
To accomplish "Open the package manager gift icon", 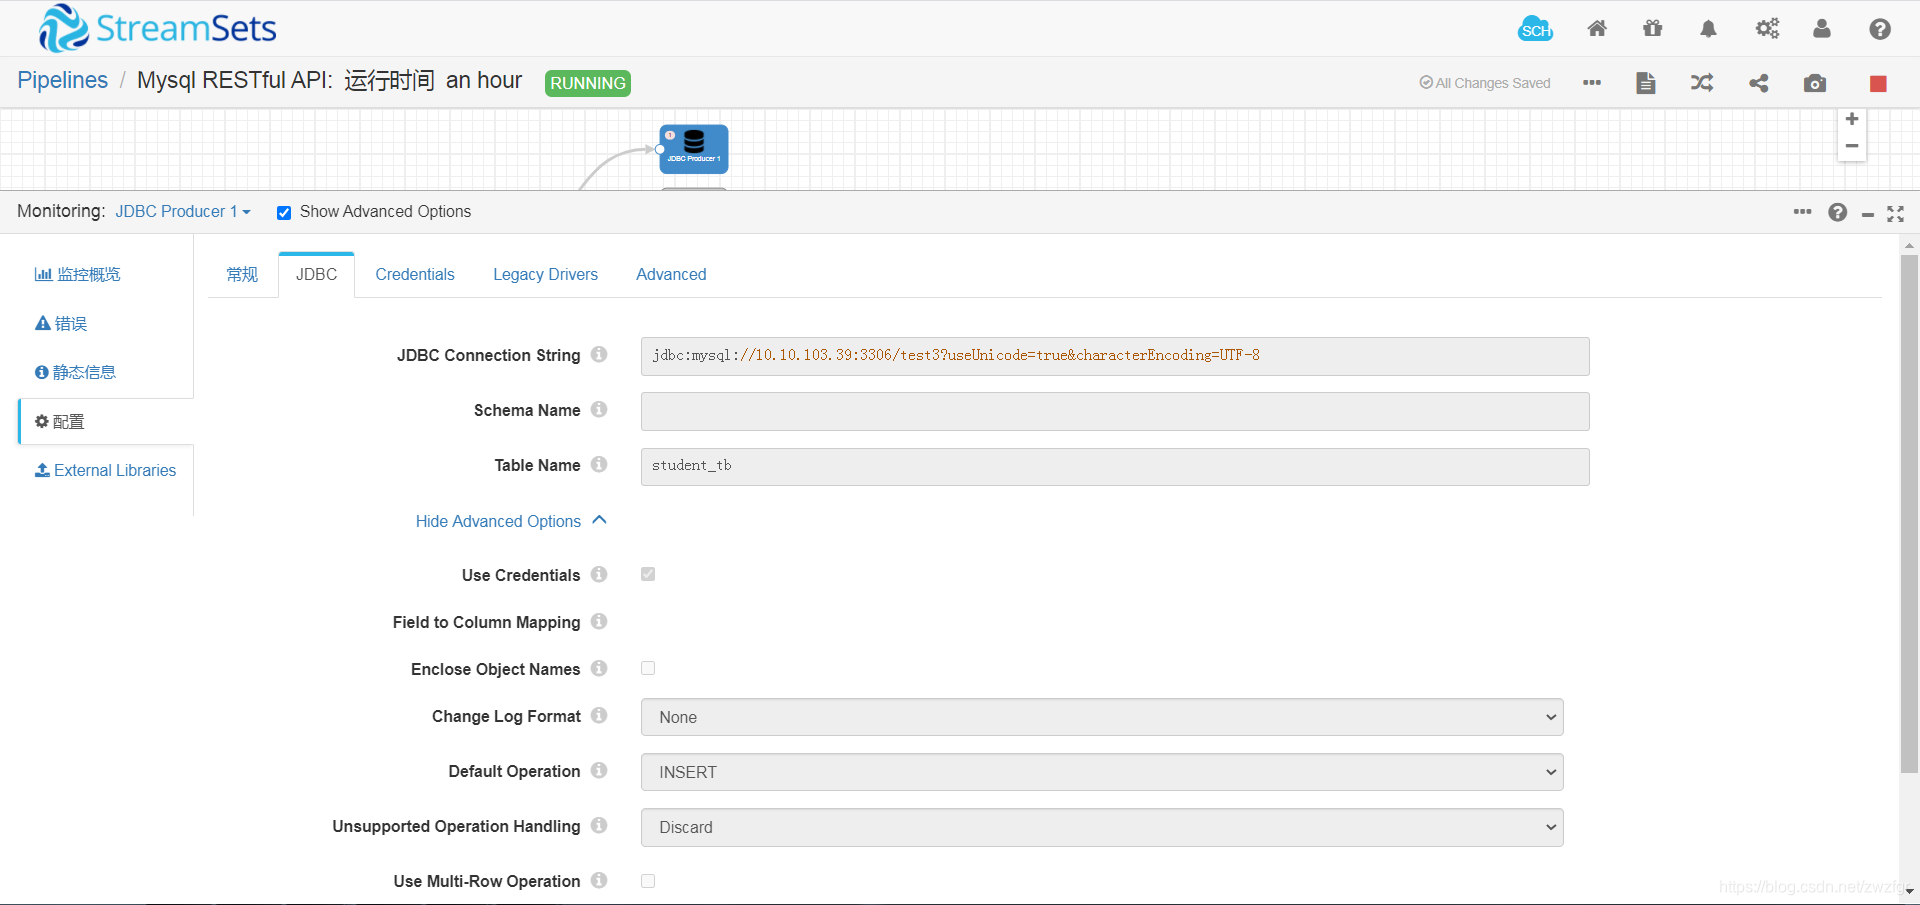I will click(1653, 28).
